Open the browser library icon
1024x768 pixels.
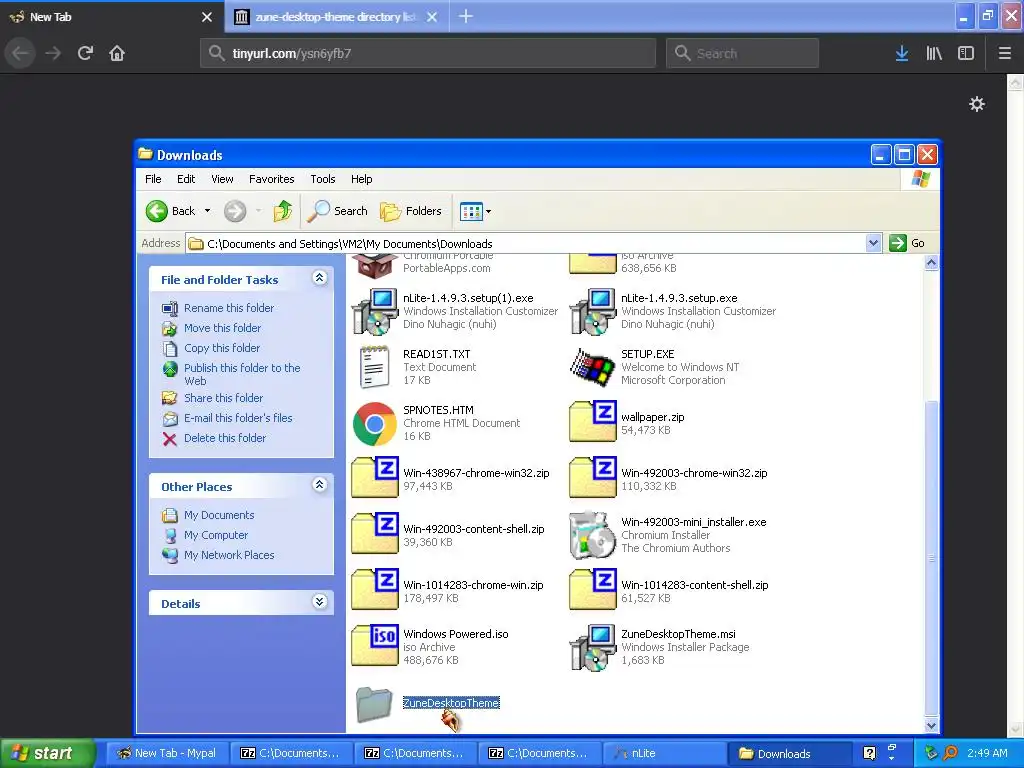pos(934,54)
